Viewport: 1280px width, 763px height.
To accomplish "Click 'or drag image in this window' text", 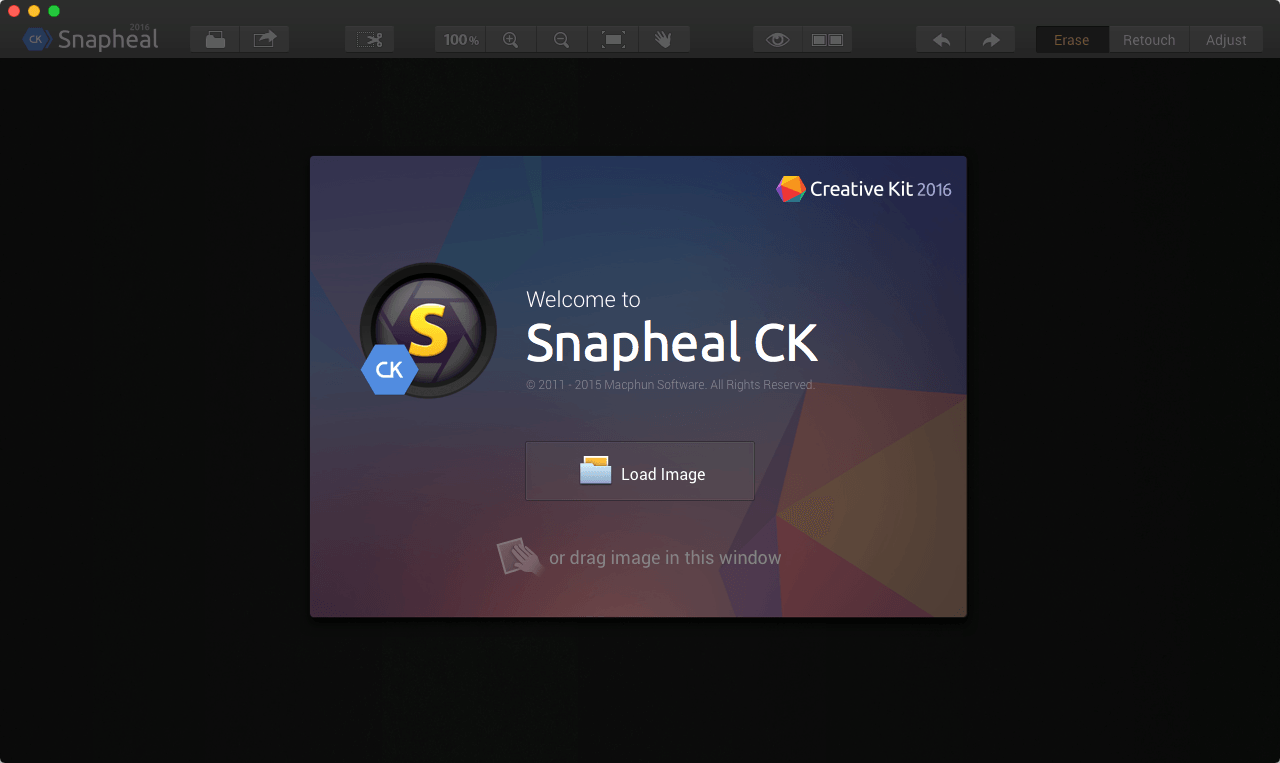I will coord(665,558).
